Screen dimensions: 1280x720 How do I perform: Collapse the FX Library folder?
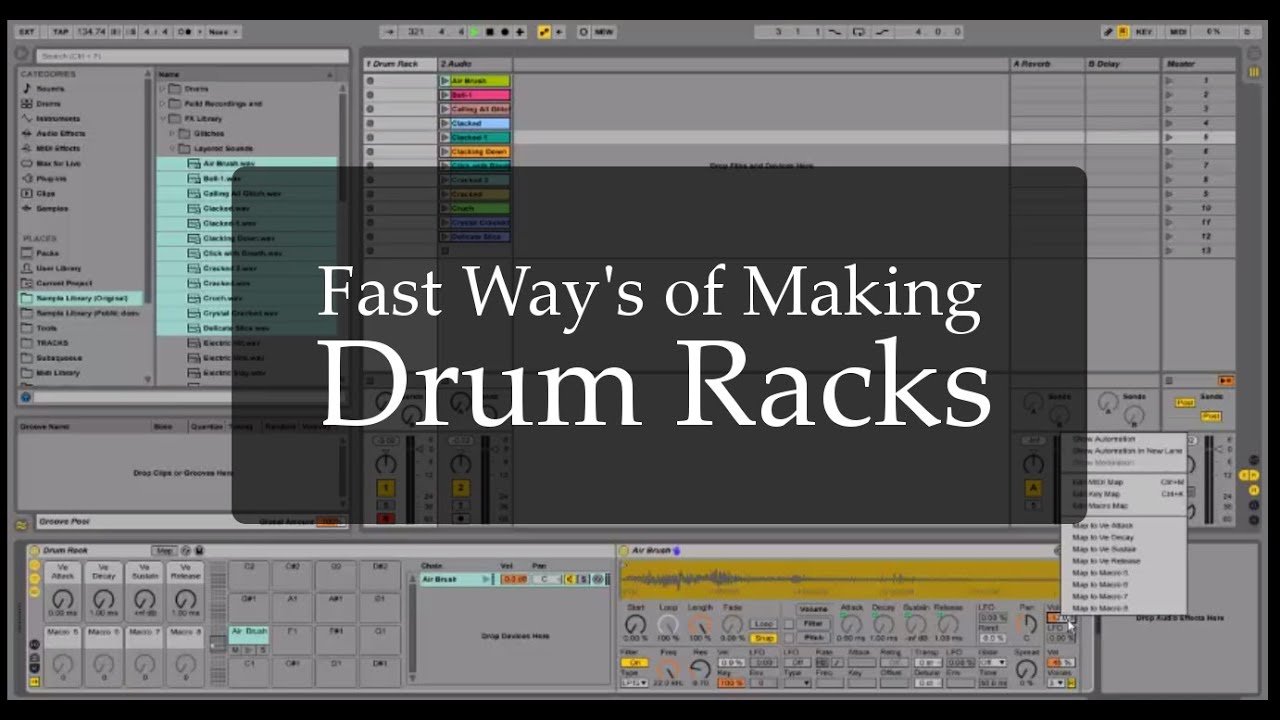coord(163,118)
